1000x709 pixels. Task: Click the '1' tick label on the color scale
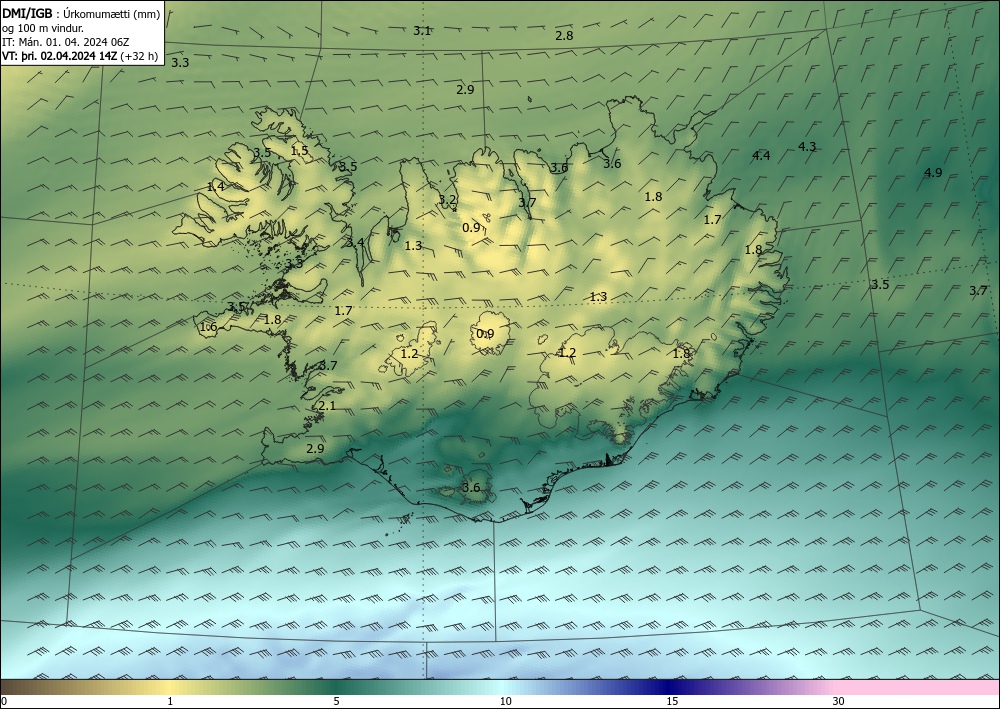pyautogui.click(x=170, y=701)
